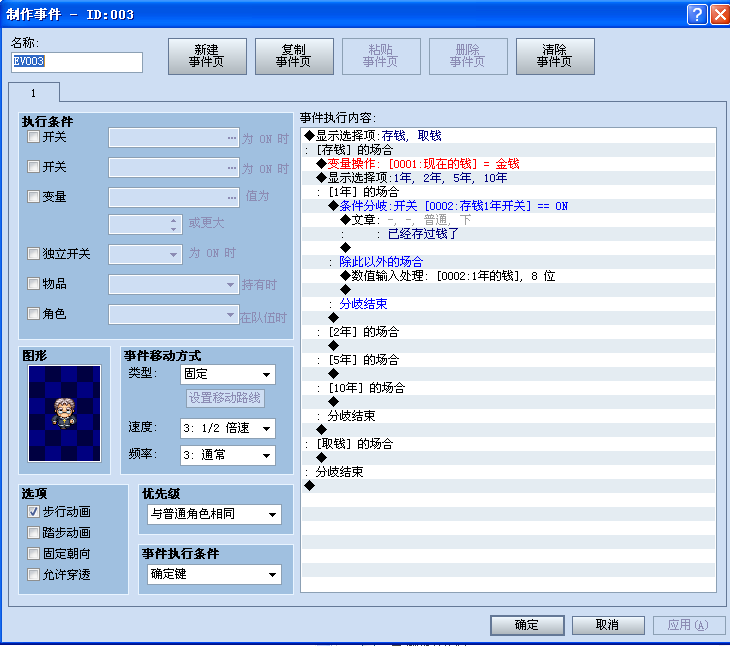Viewport: 730px width, 646px height.
Task: Click the character graphic thumbnail
Action: 64,413
